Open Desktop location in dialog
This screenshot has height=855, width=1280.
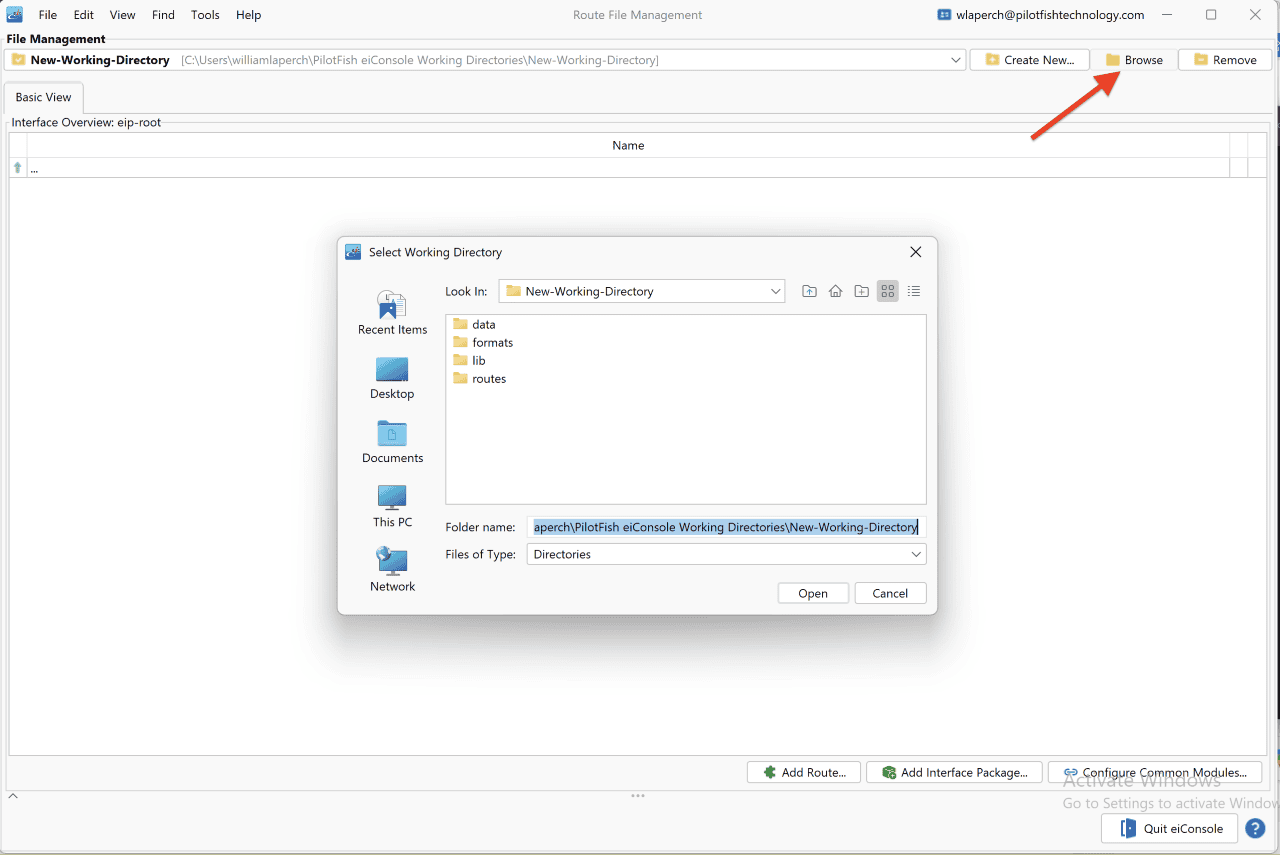(x=392, y=378)
